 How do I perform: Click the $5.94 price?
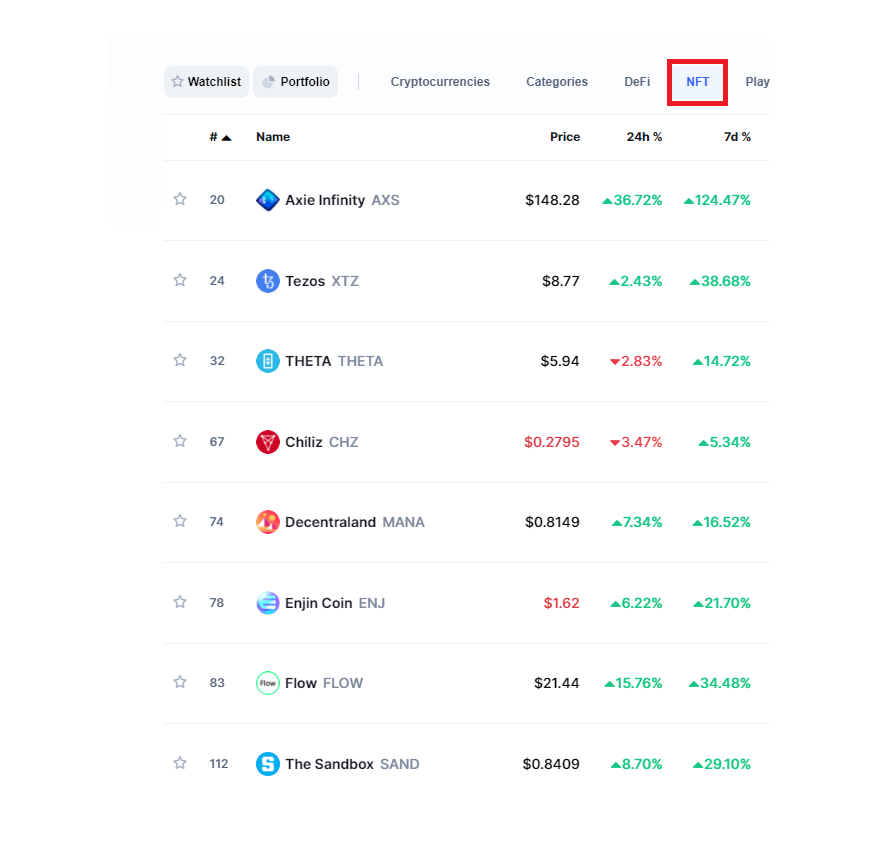(x=560, y=361)
